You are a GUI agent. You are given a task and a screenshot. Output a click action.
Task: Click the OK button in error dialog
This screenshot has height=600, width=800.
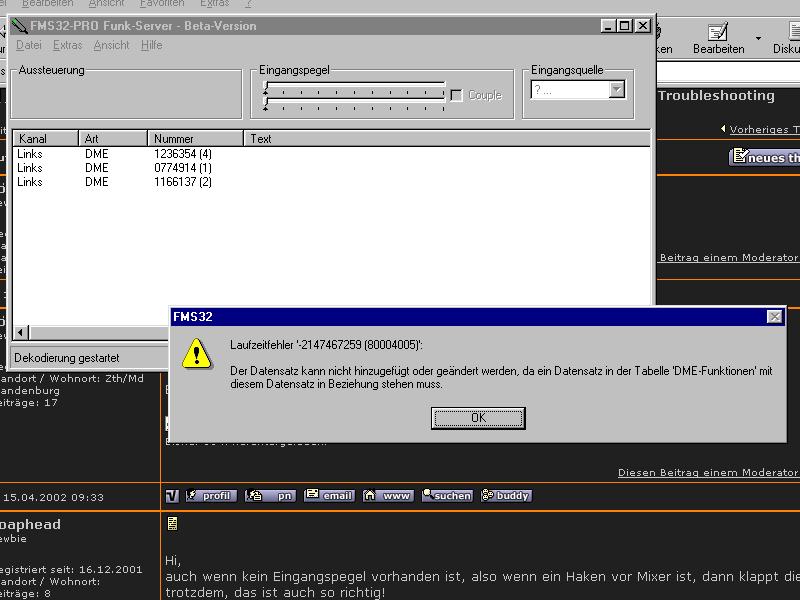[478, 418]
